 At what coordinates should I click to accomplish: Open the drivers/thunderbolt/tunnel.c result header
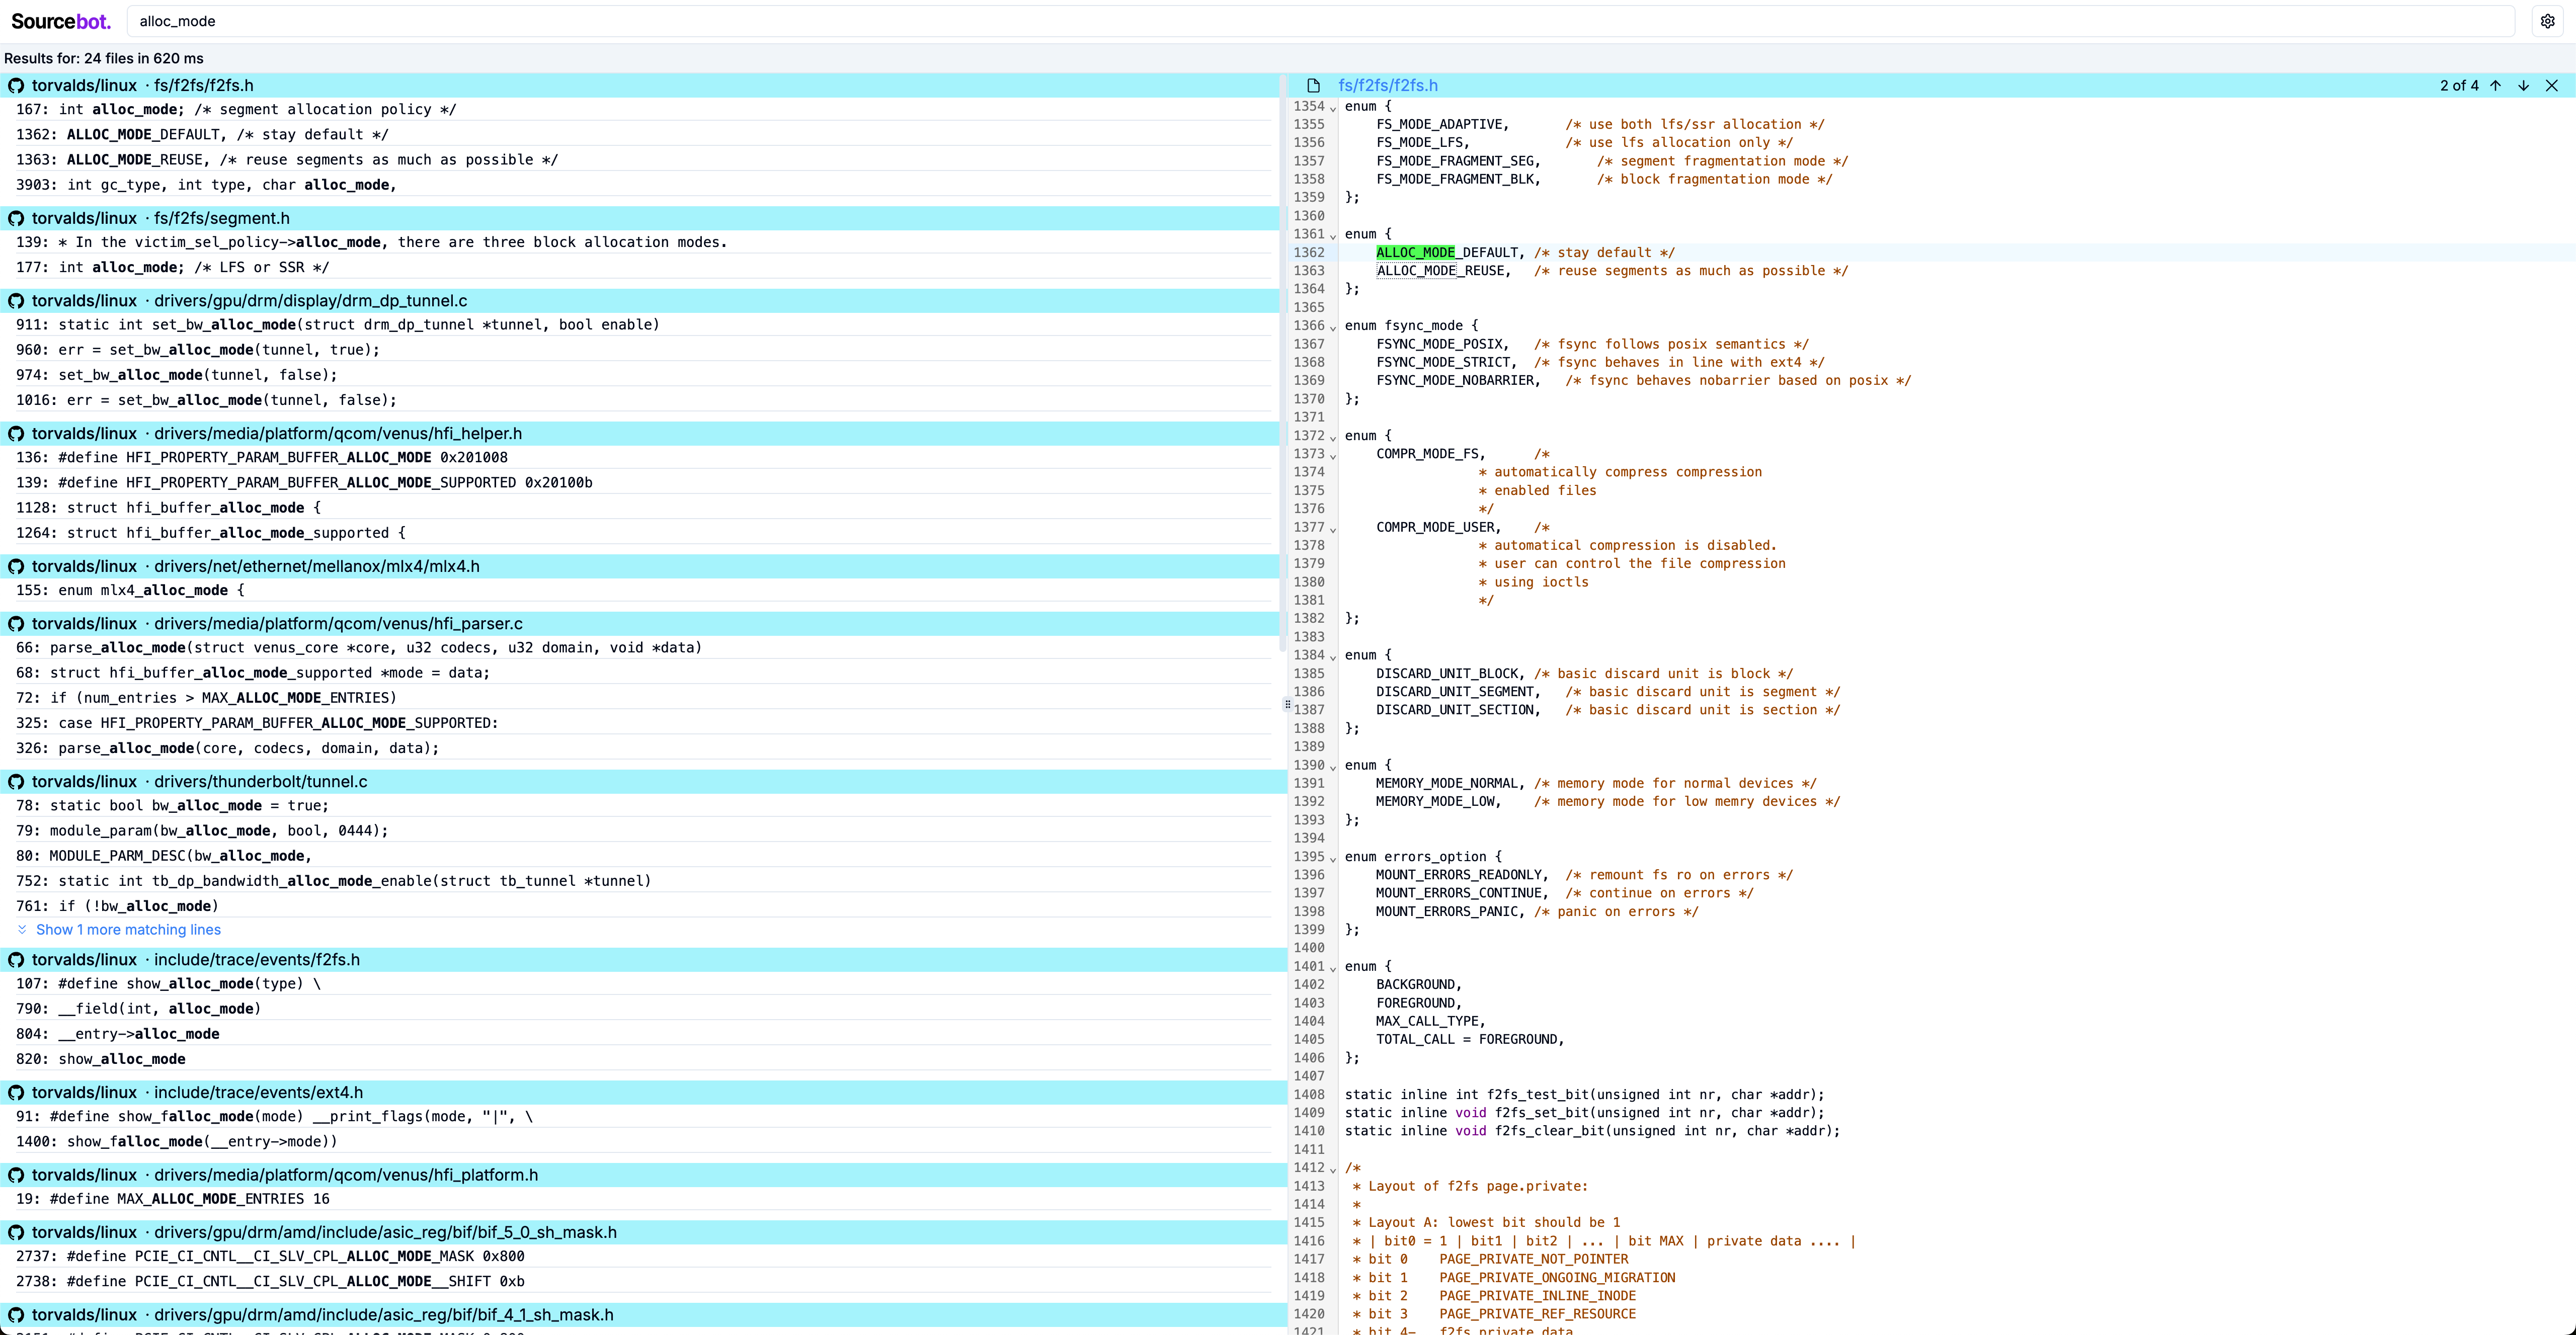(x=260, y=782)
